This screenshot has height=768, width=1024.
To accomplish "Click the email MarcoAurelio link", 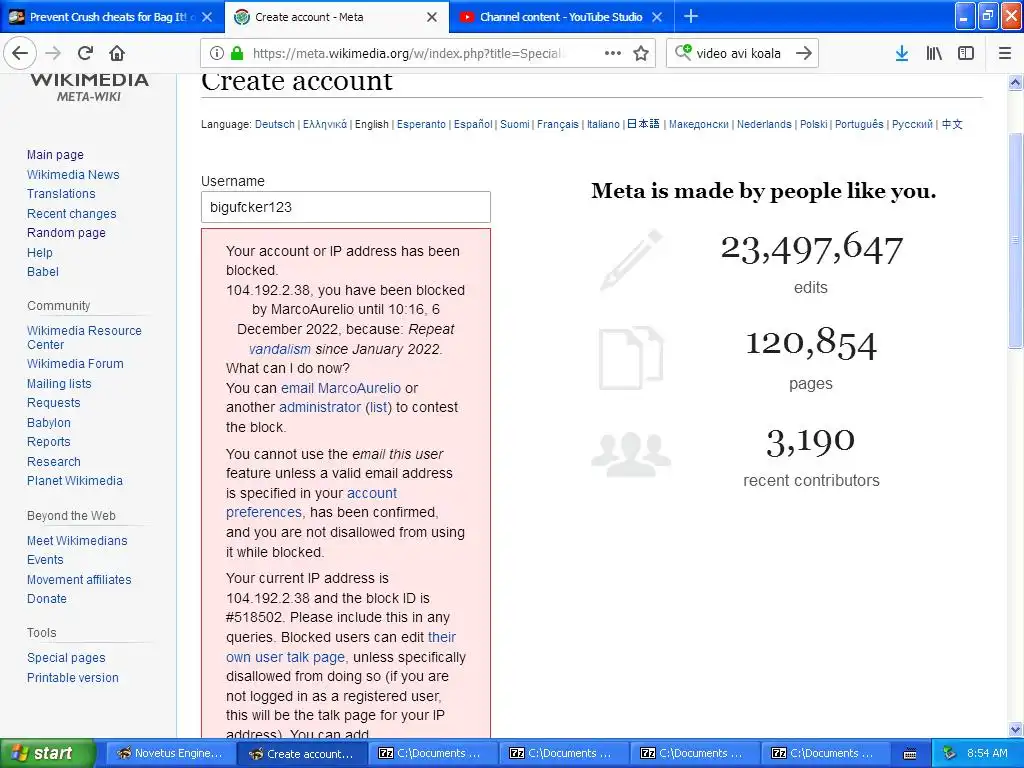I will (341, 388).
